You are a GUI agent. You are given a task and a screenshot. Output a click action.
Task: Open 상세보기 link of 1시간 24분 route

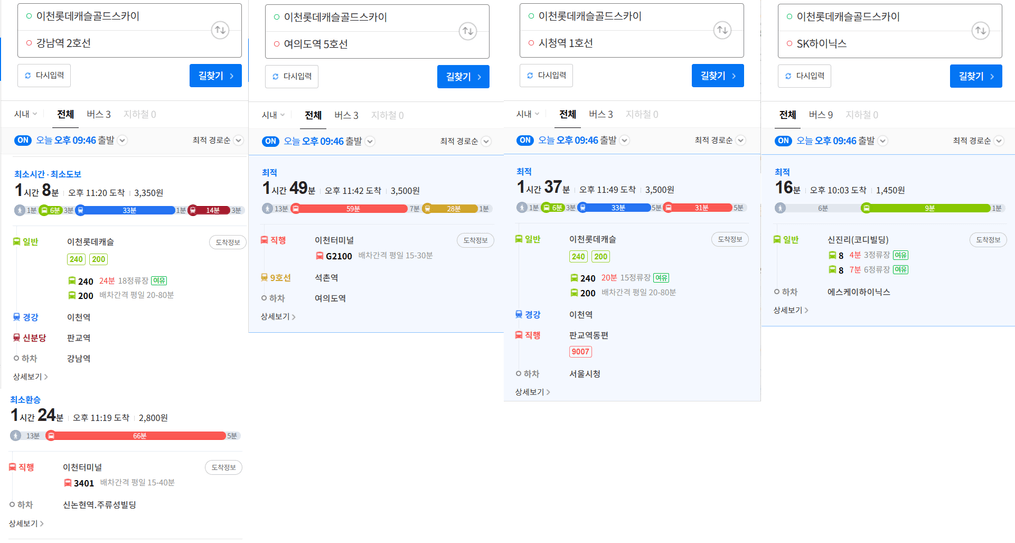pyautogui.click(x=25, y=523)
